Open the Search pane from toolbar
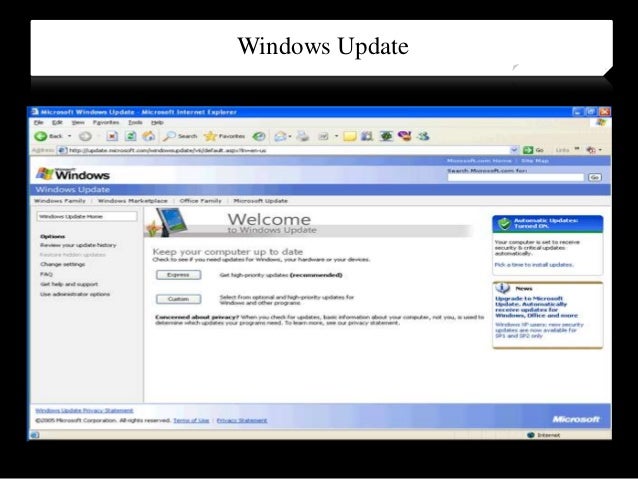 coord(179,136)
